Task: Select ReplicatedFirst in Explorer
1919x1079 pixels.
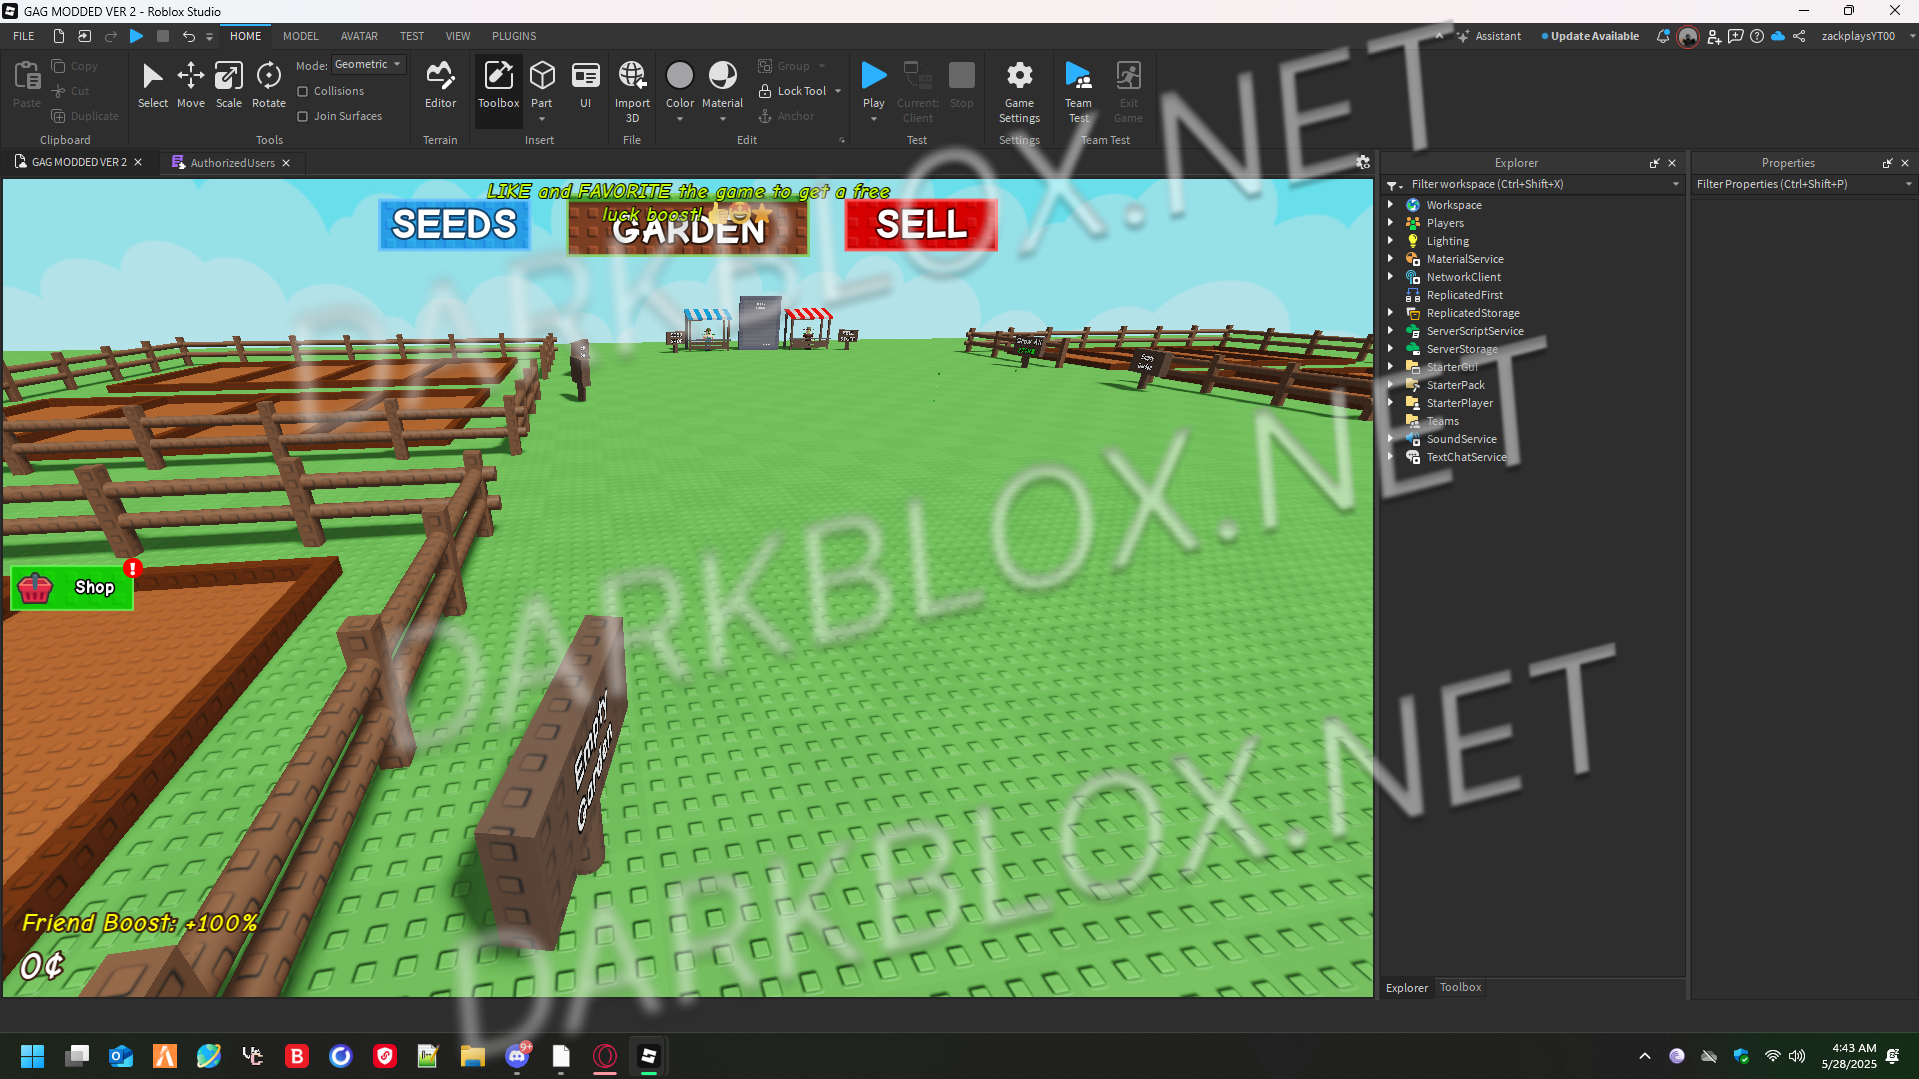Action: tap(1464, 295)
